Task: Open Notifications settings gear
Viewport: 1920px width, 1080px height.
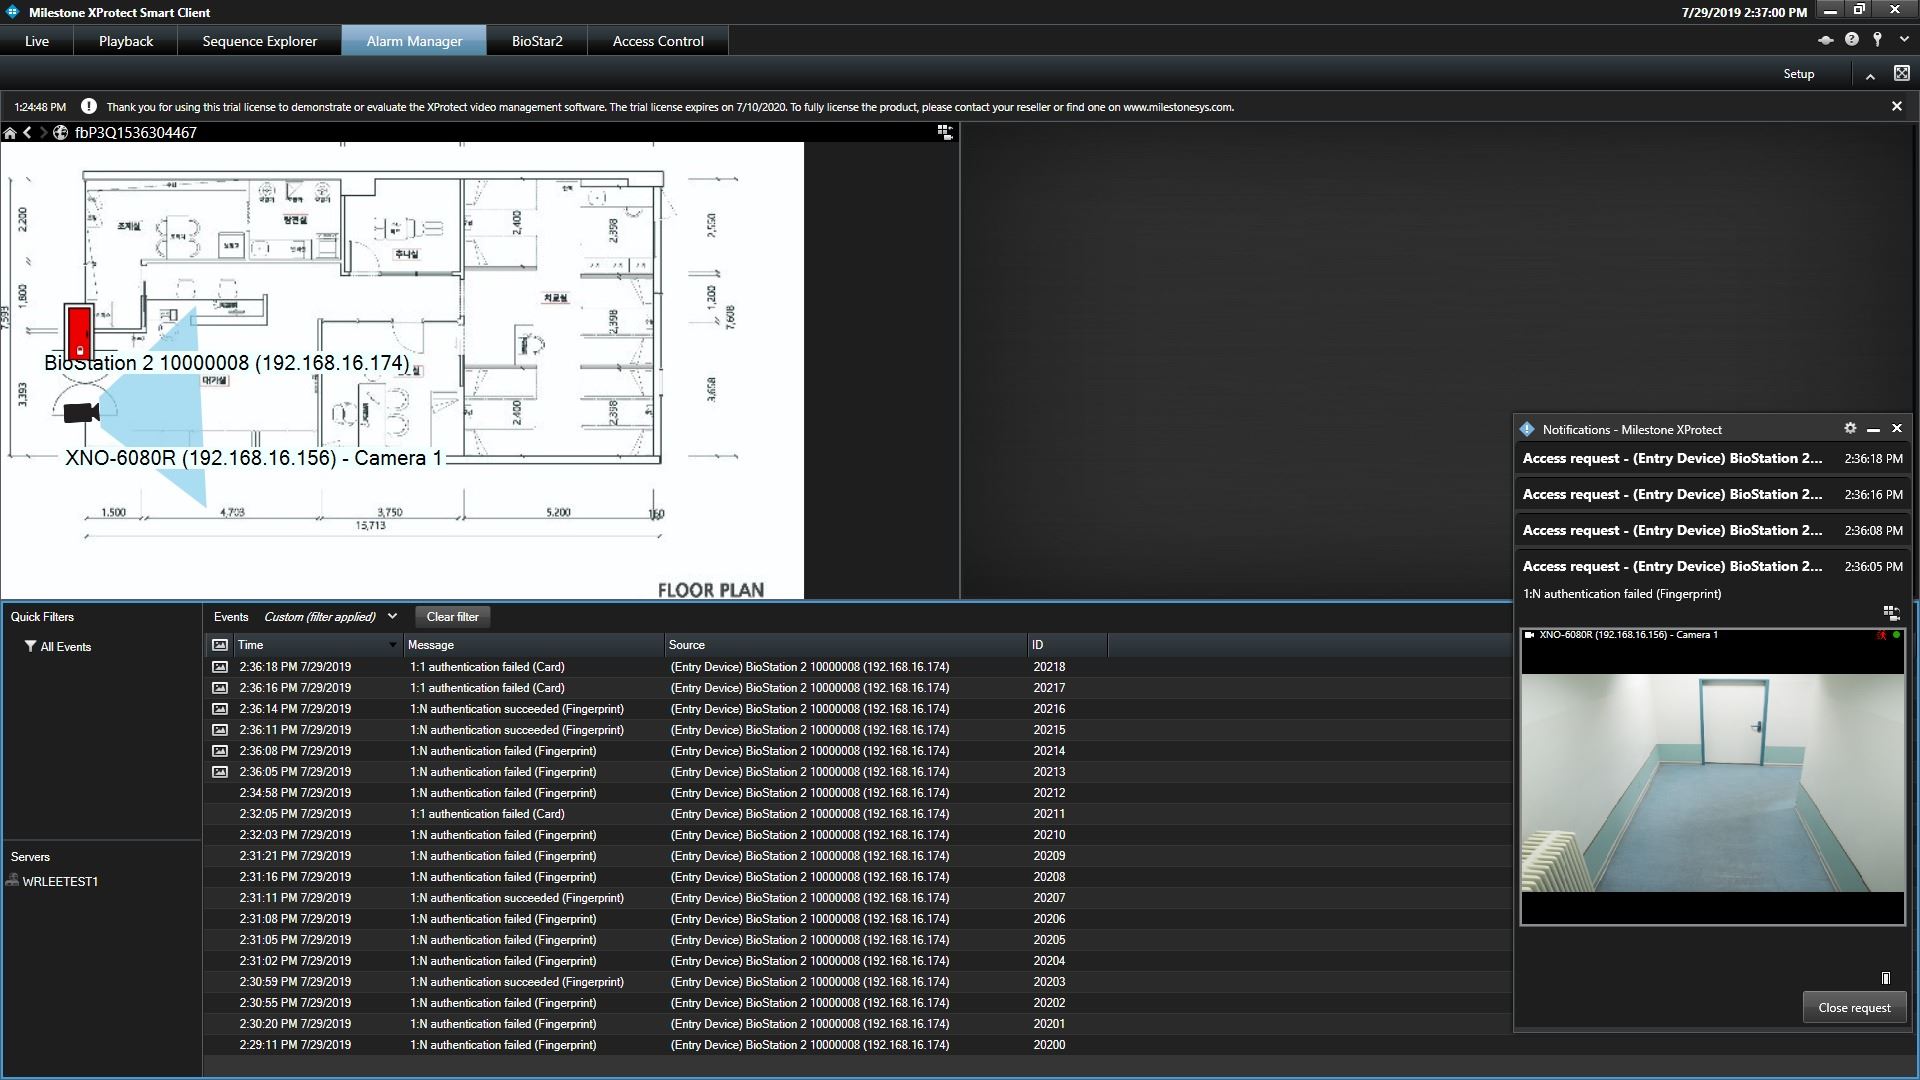Action: point(1850,428)
